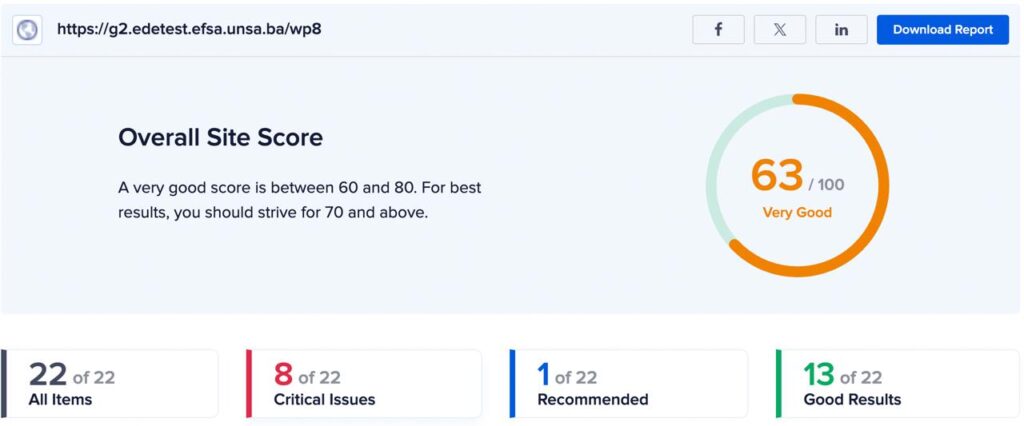Click the Download Report button
The width and height of the screenshot is (1024, 426).
point(942,29)
